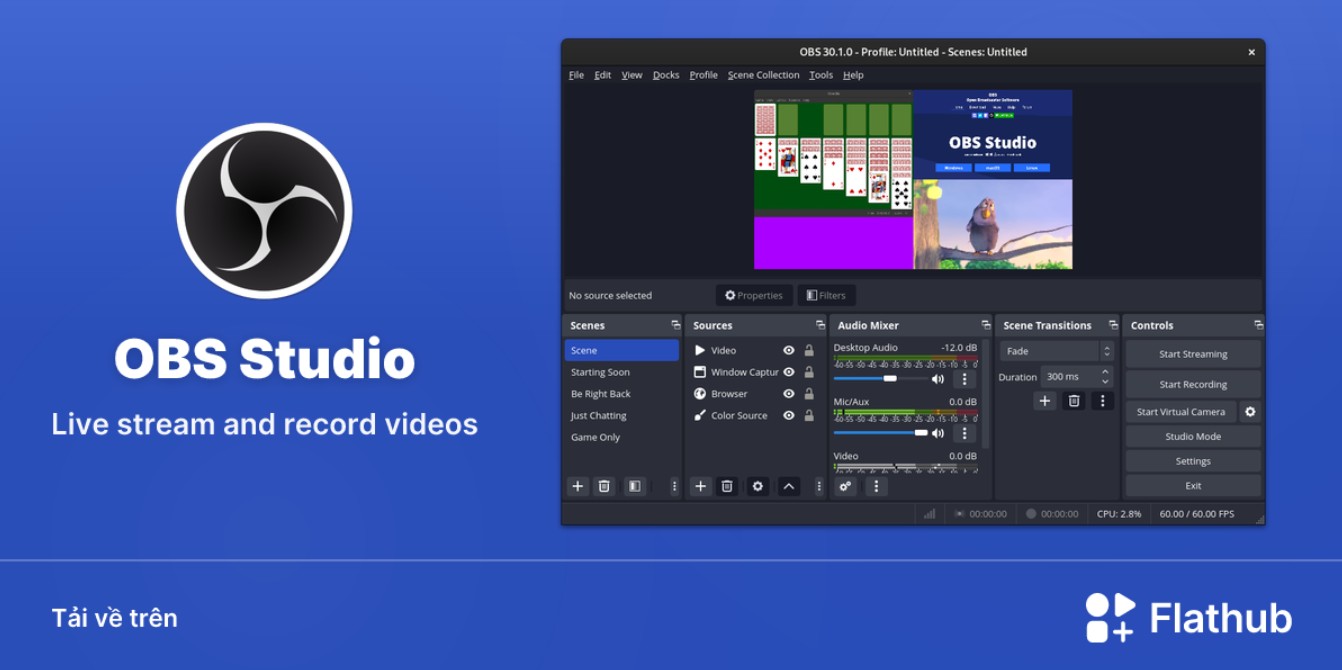Open Audio Mixer bottom three-dot menu
The width and height of the screenshot is (1342, 670).
[x=876, y=486]
